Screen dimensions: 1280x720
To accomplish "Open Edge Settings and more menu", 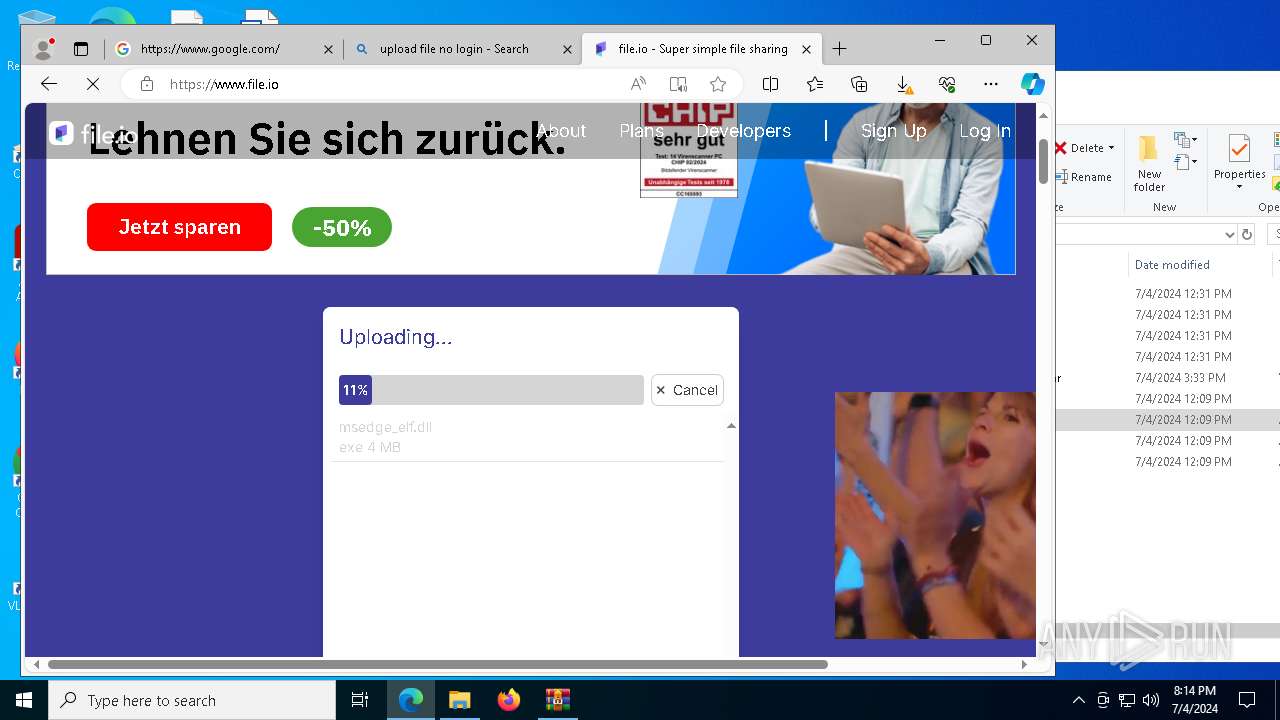I will [991, 84].
